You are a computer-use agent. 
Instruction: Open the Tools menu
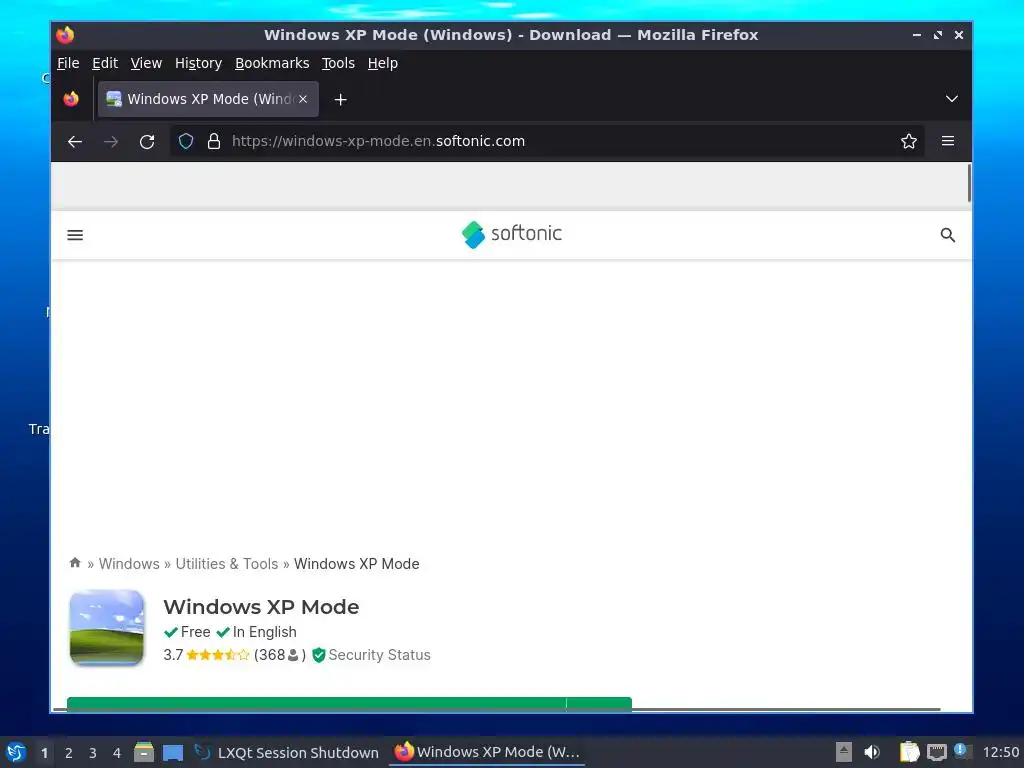338,63
